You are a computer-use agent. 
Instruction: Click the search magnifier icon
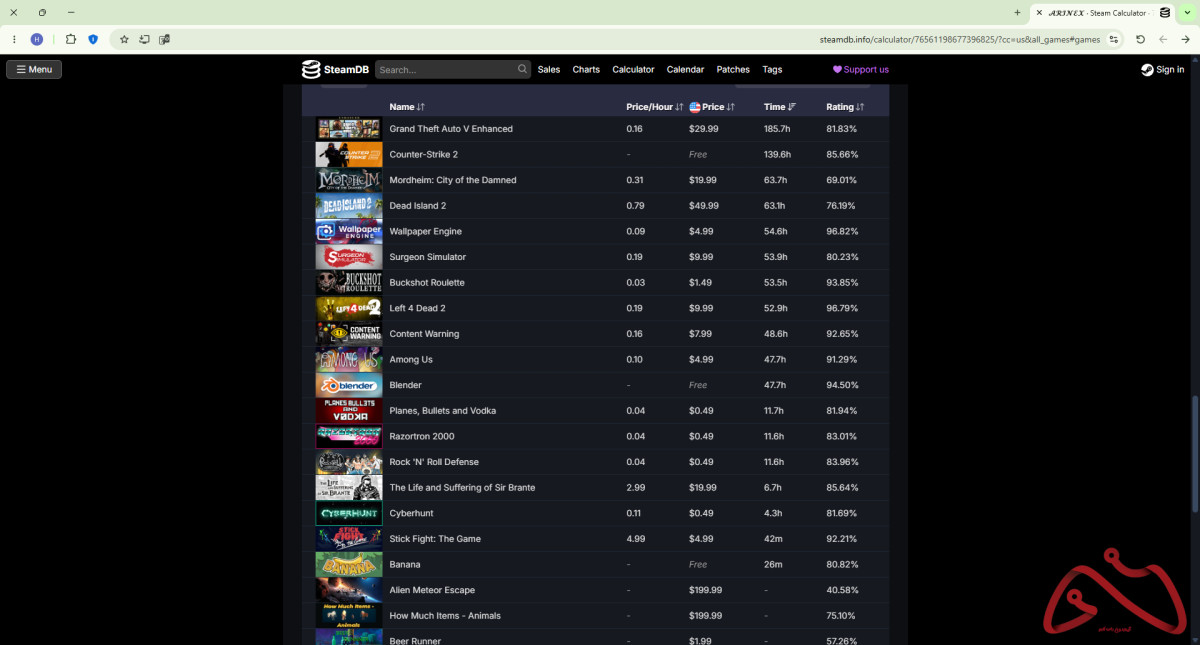click(522, 69)
